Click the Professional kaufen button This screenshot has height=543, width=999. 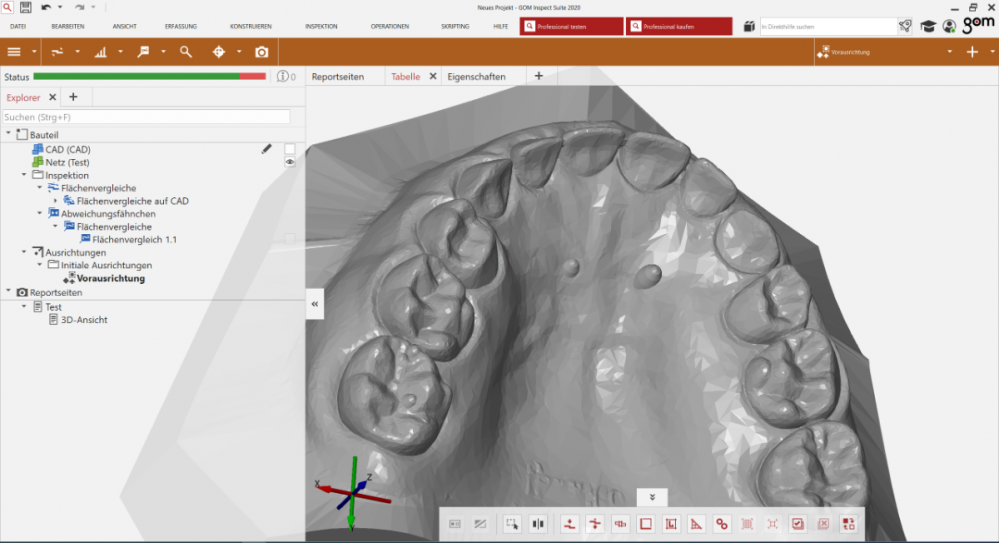(678, 26)
